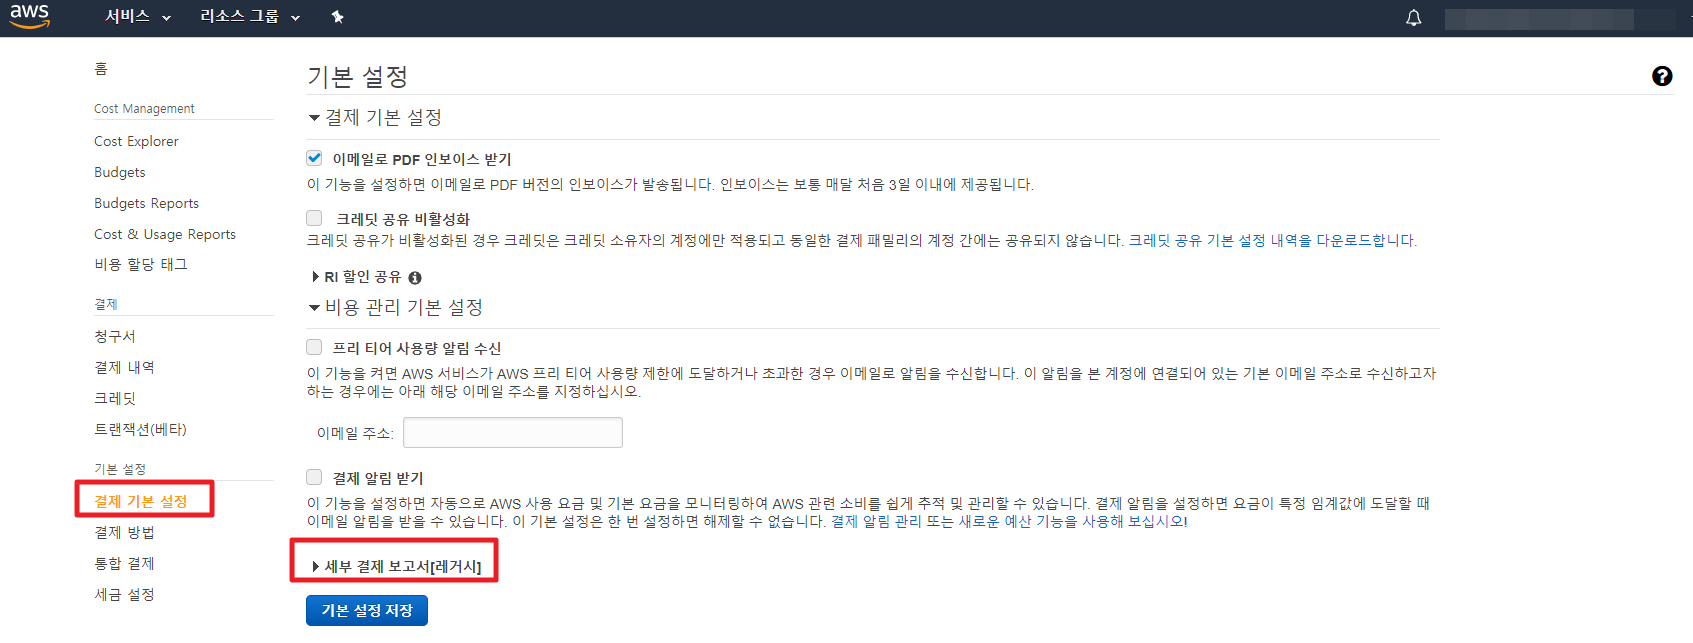Open the 서비스 dropdown menu
The image size is (1693, 643).
click(138, 17)
